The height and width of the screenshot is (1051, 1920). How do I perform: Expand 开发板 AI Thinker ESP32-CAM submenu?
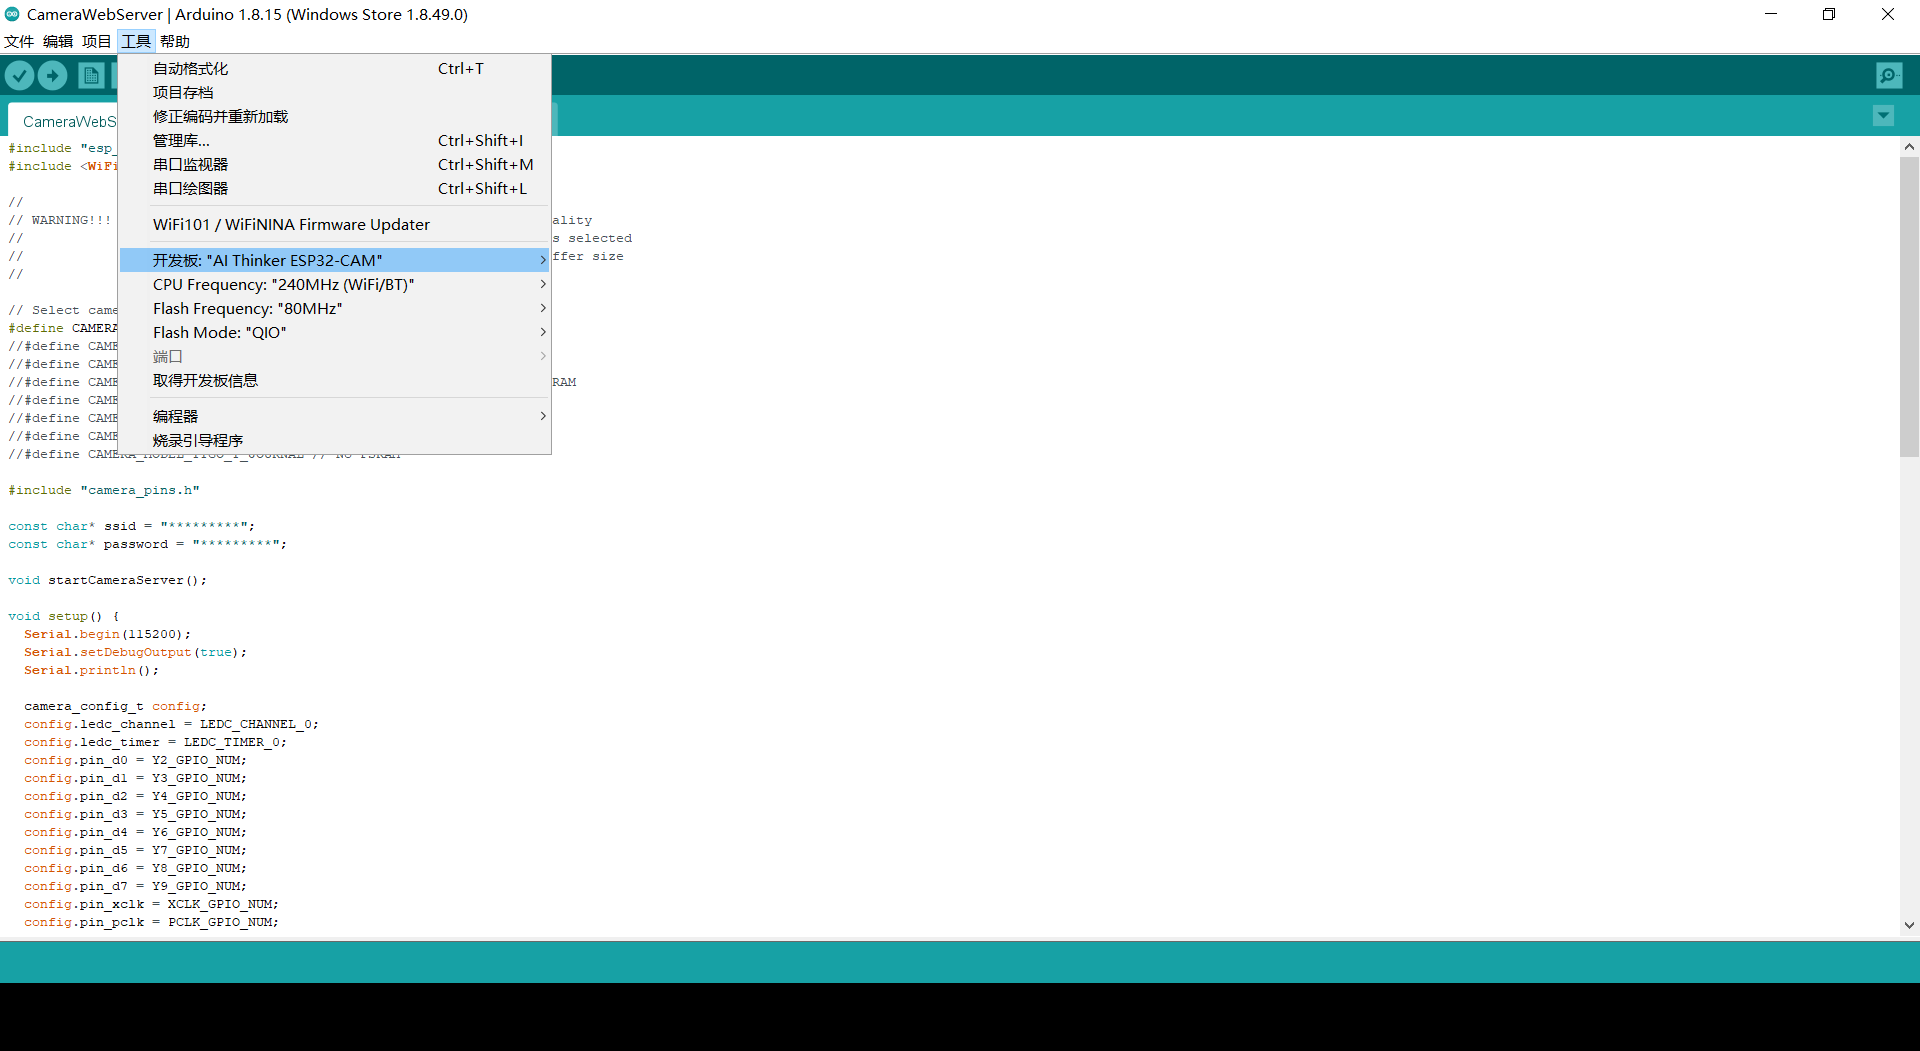point(335,261)
